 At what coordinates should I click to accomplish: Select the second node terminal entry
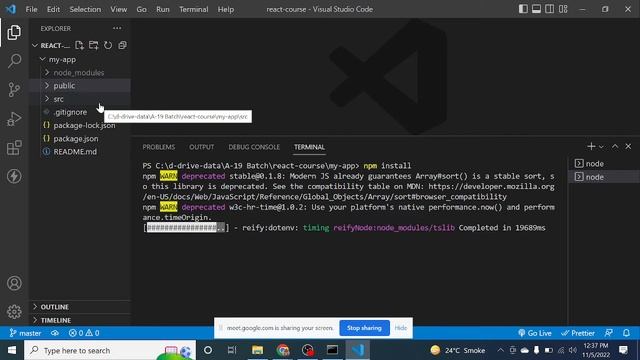click(x=604, y=177)
